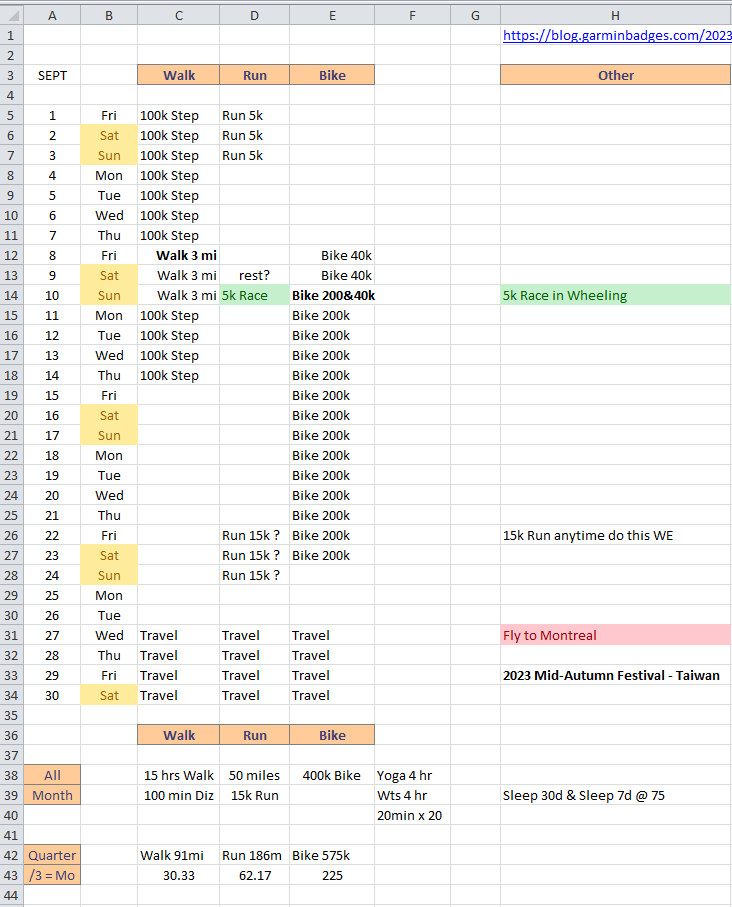Select the rest? cell
This screenshot has height=907, width=732.
tap(255, 275)
